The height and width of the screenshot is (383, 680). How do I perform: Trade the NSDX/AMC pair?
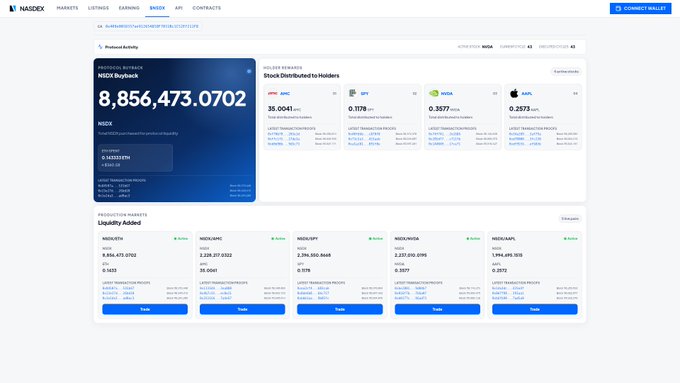(x=242, y=309)
